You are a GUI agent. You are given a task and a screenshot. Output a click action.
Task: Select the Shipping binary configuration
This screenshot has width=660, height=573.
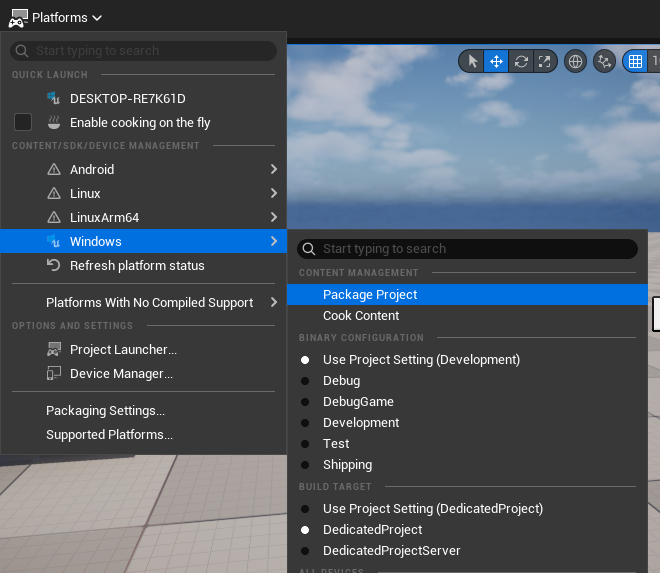pos(467,465)
